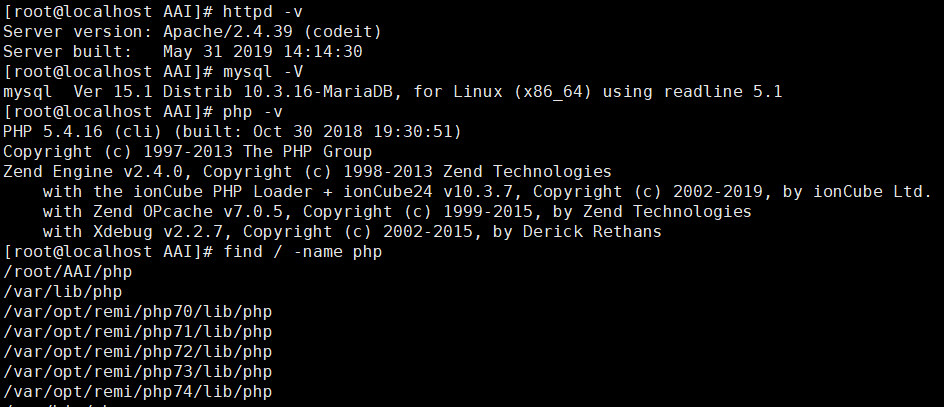Click the php74 lib path line

(137, 392)
